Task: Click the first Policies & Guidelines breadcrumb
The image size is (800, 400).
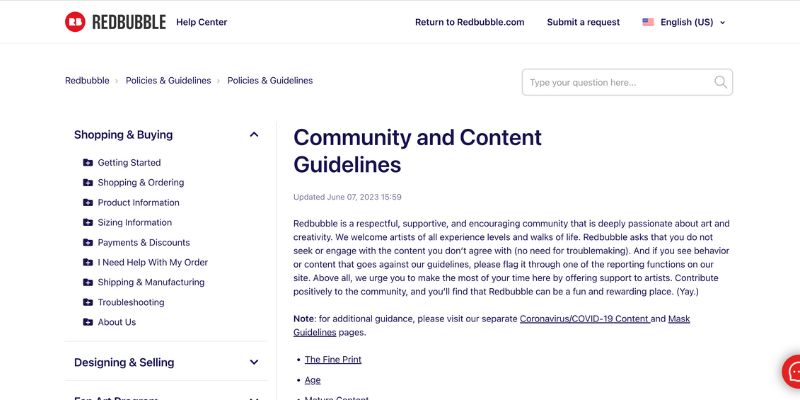Action: pyautogui.click(x=168, y=81)
